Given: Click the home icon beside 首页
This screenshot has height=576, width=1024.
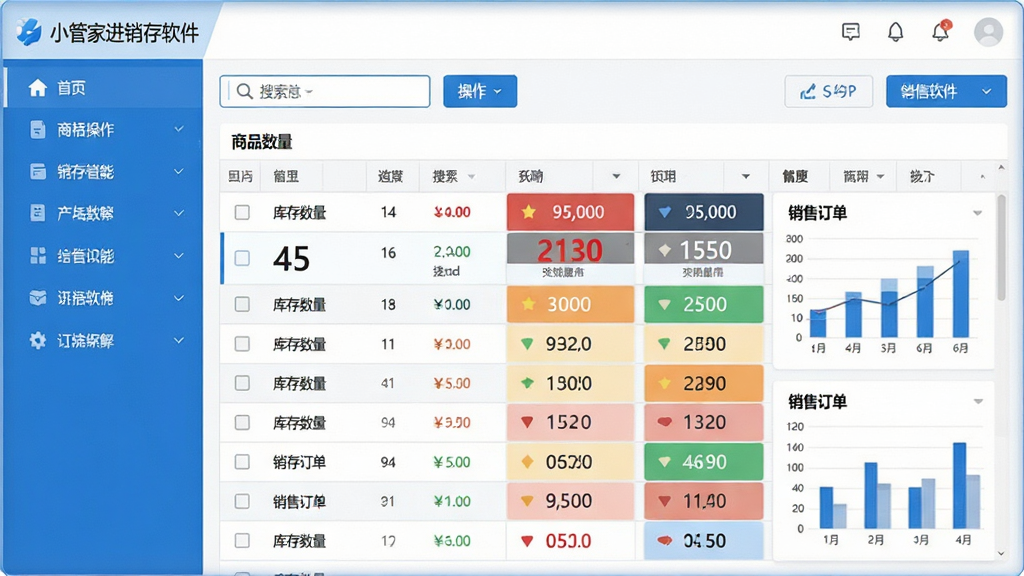Looking at the screenshot, I should pyautogui.click(x=38, y=88).
